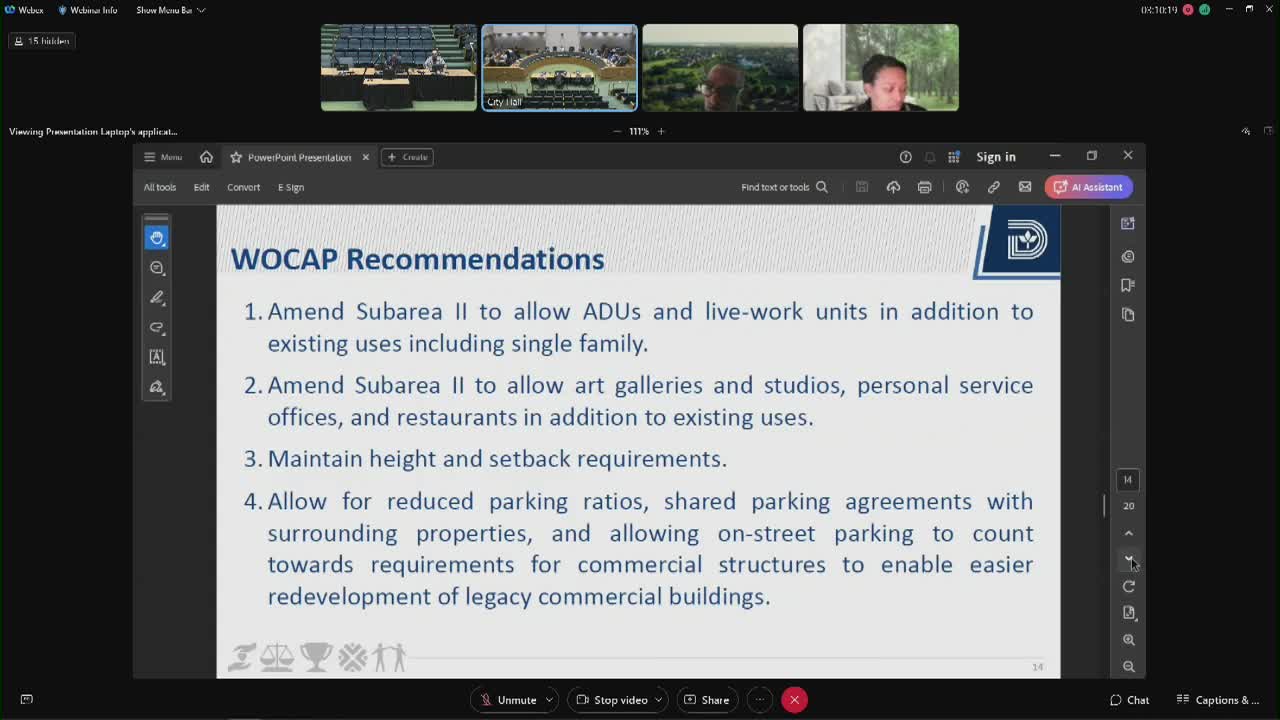Viewport: 1280px width, 720px height.
Task: Go to next page with the down arrow
Action: click(1129, 559)
